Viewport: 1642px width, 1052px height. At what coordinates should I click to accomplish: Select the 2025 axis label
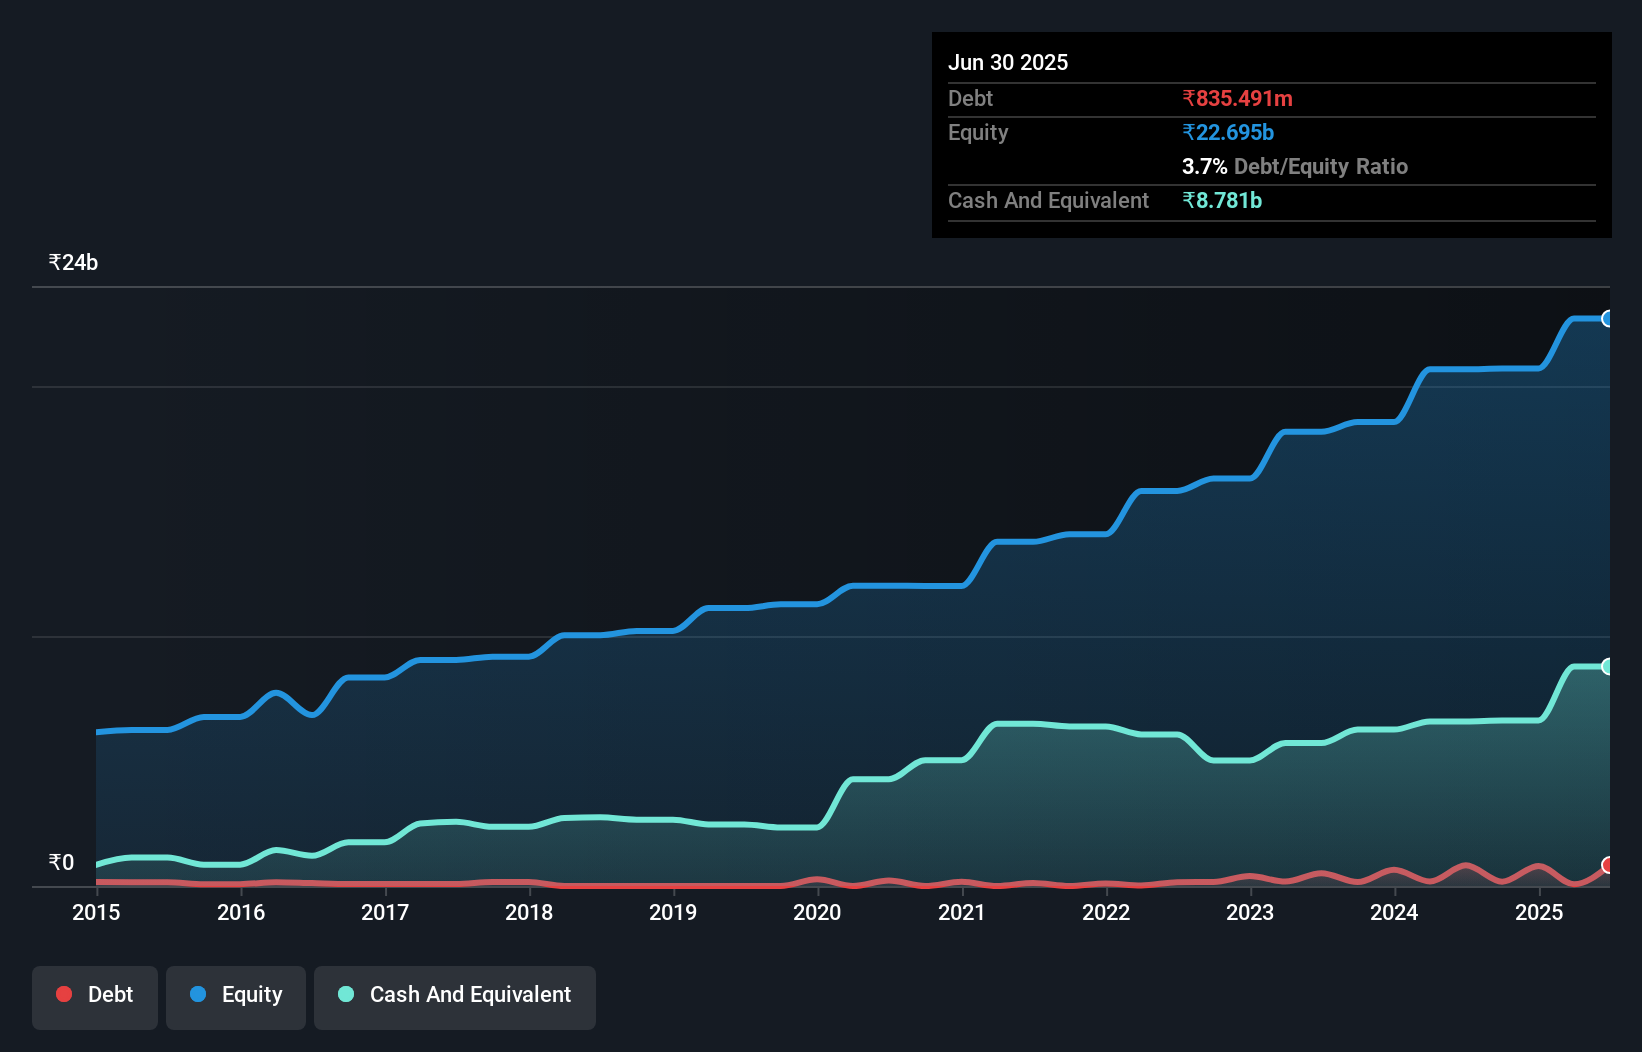(1539, 913)
